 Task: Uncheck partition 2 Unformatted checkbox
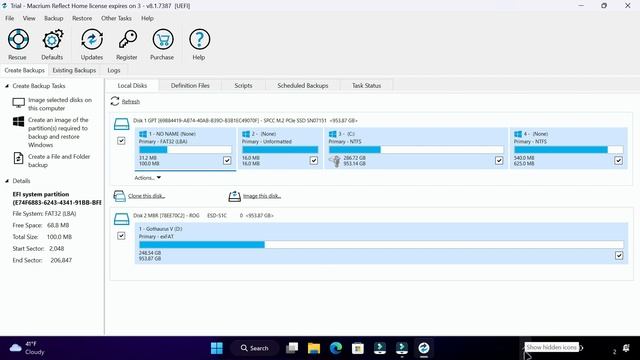[313, 160]
